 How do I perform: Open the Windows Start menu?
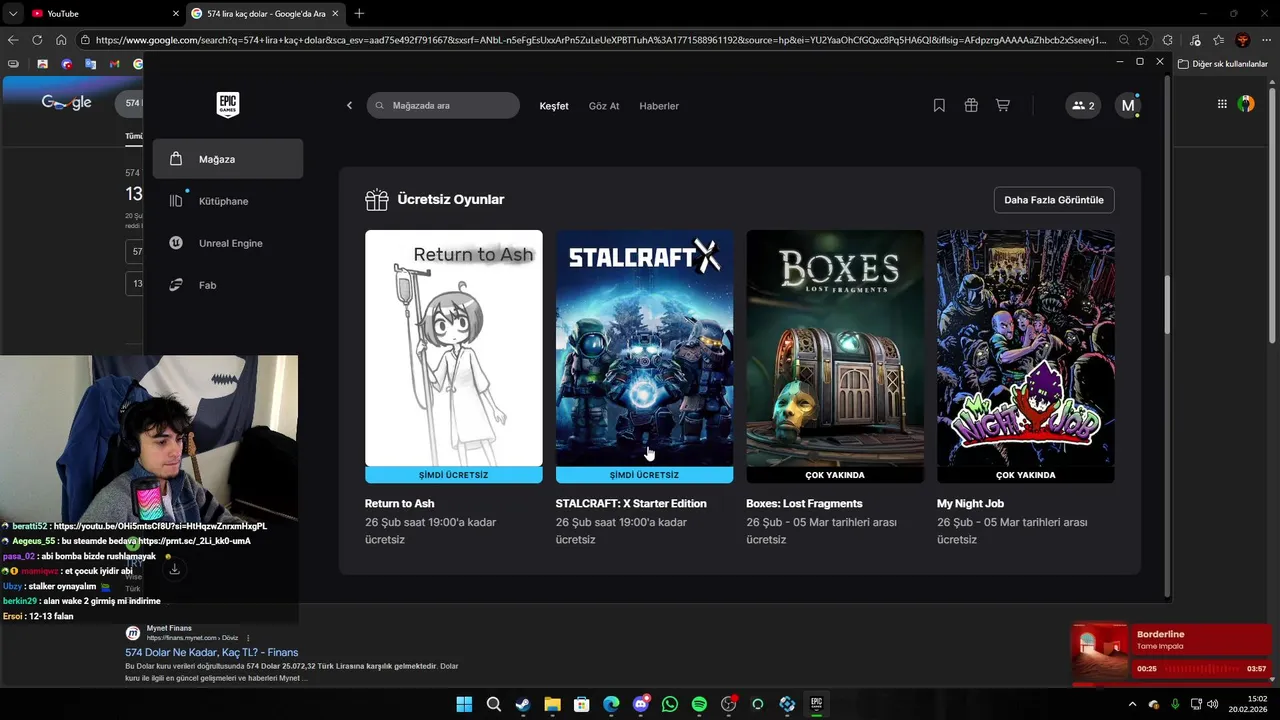click(x=464, y=704)
